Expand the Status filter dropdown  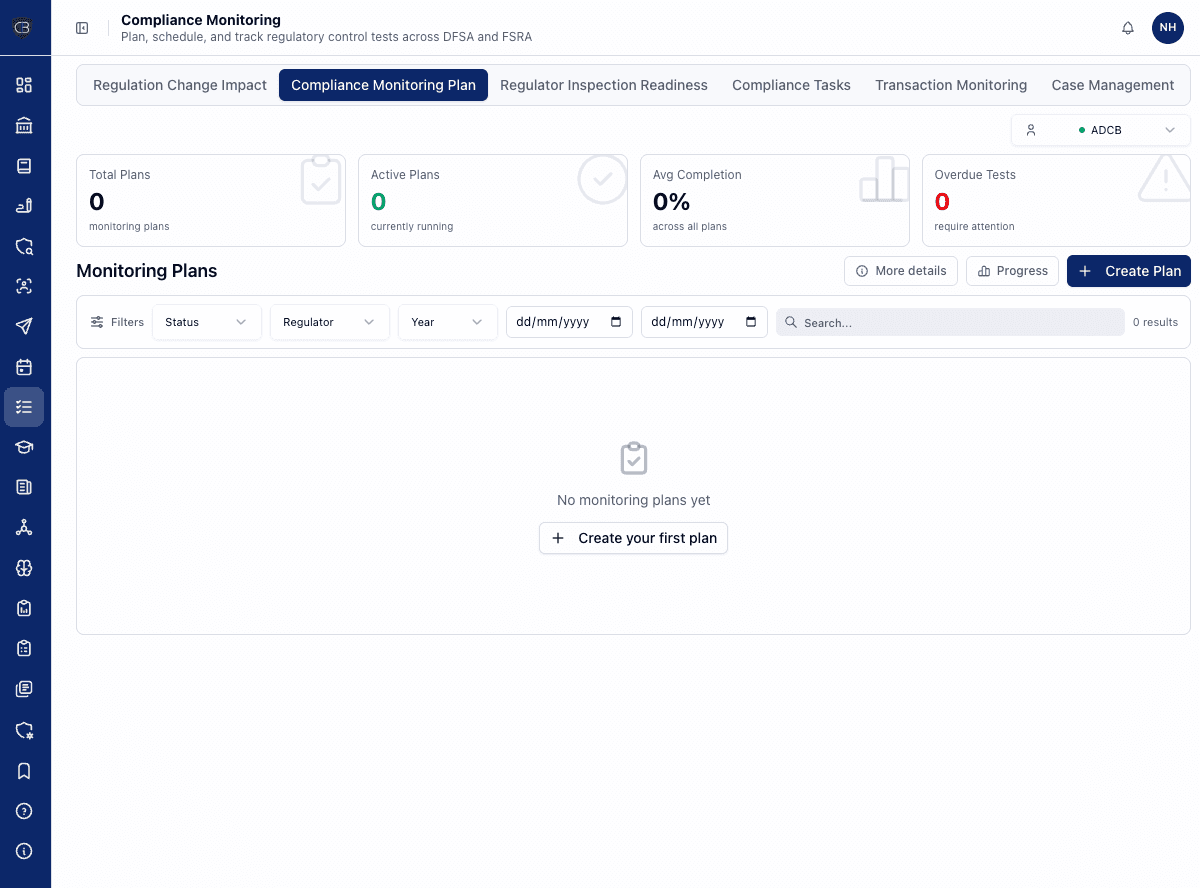pos(206,322)
